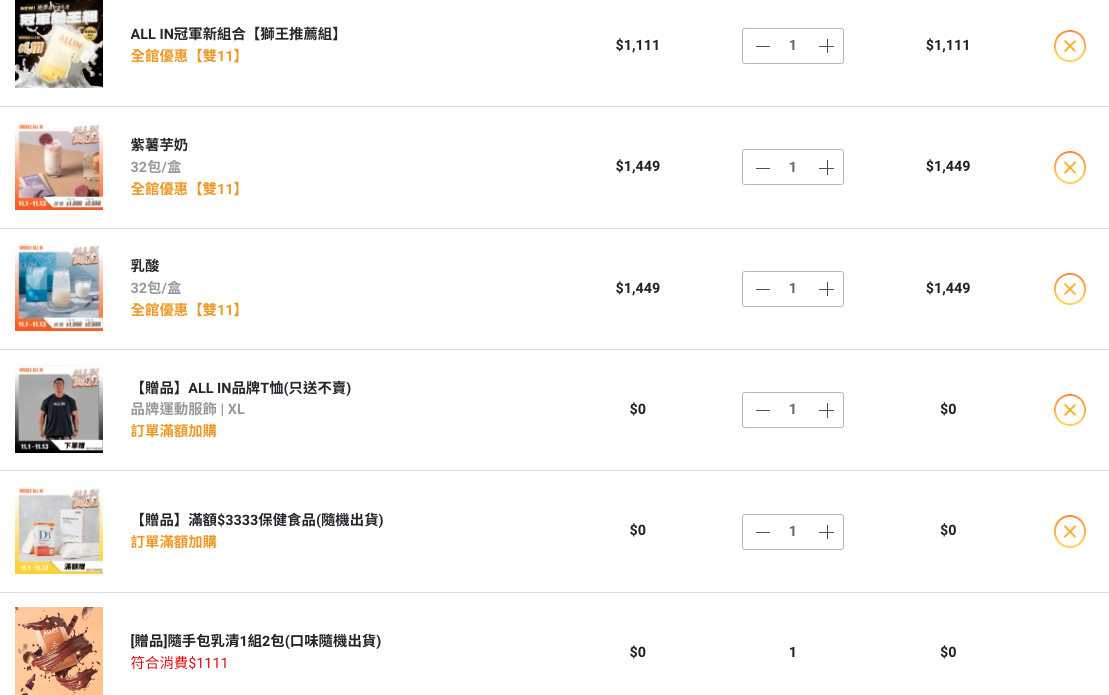Open the 紫薯芋奶 product thumbnail
The image size is (1109, 695).
pos(59,167)
